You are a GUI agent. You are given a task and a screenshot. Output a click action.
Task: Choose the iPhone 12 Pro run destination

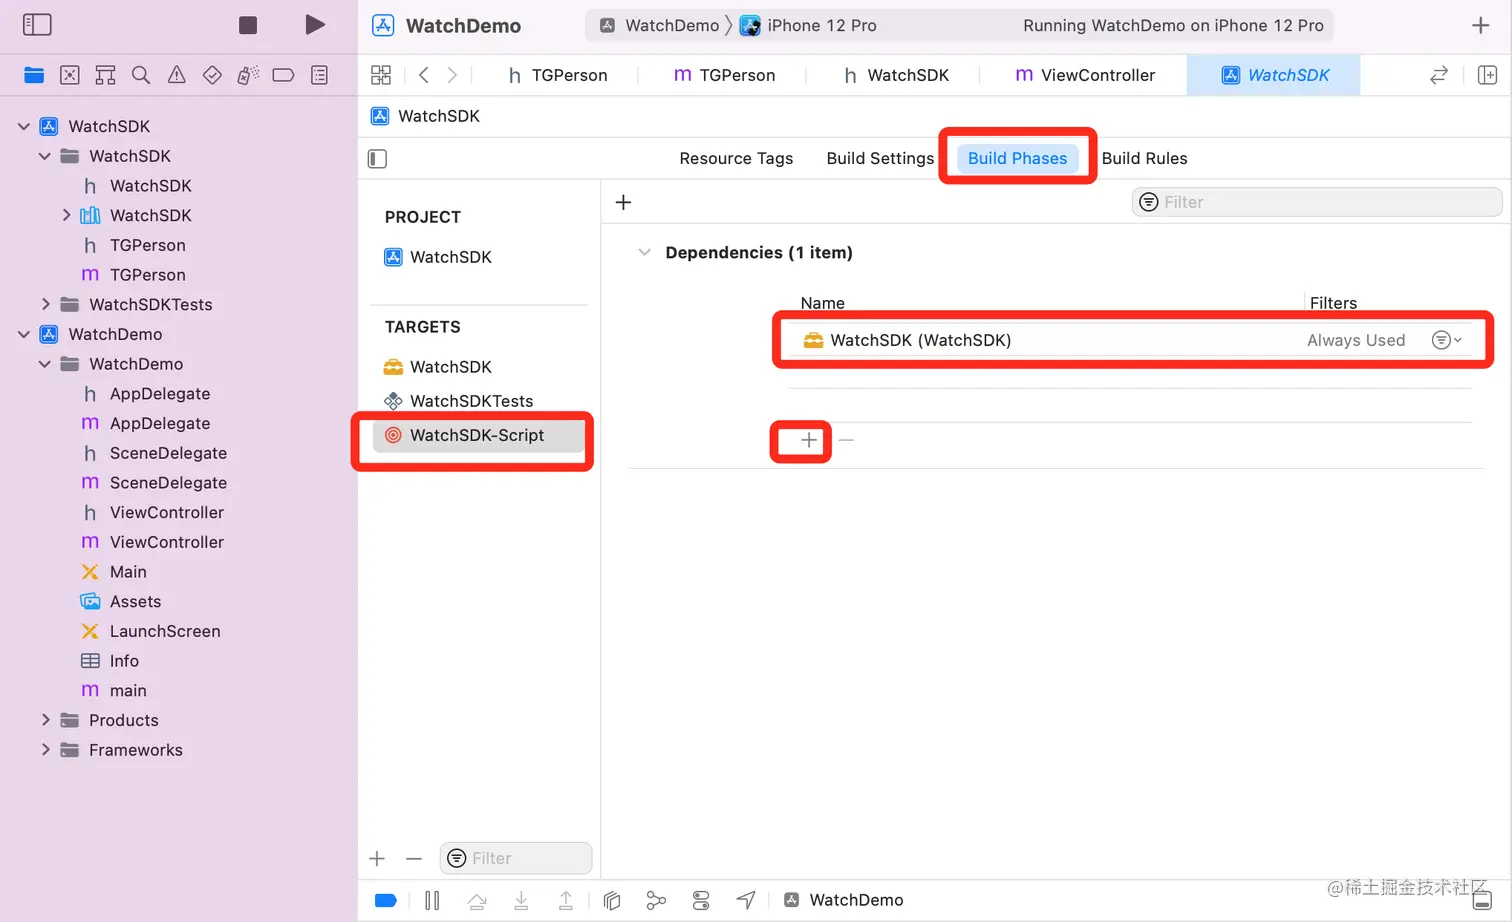pos(808,25)
